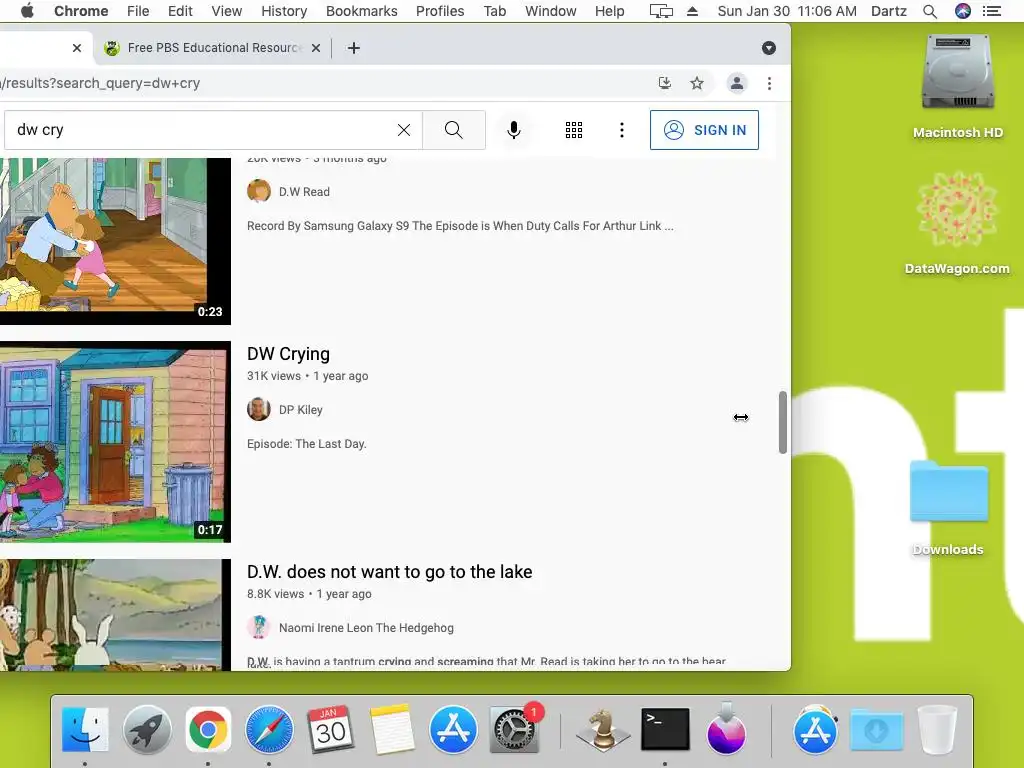Viewport: 1024px width, 768px height.
Task: Start voice search with the microphone
Action: pyautogui.click(x=514, y=130)
